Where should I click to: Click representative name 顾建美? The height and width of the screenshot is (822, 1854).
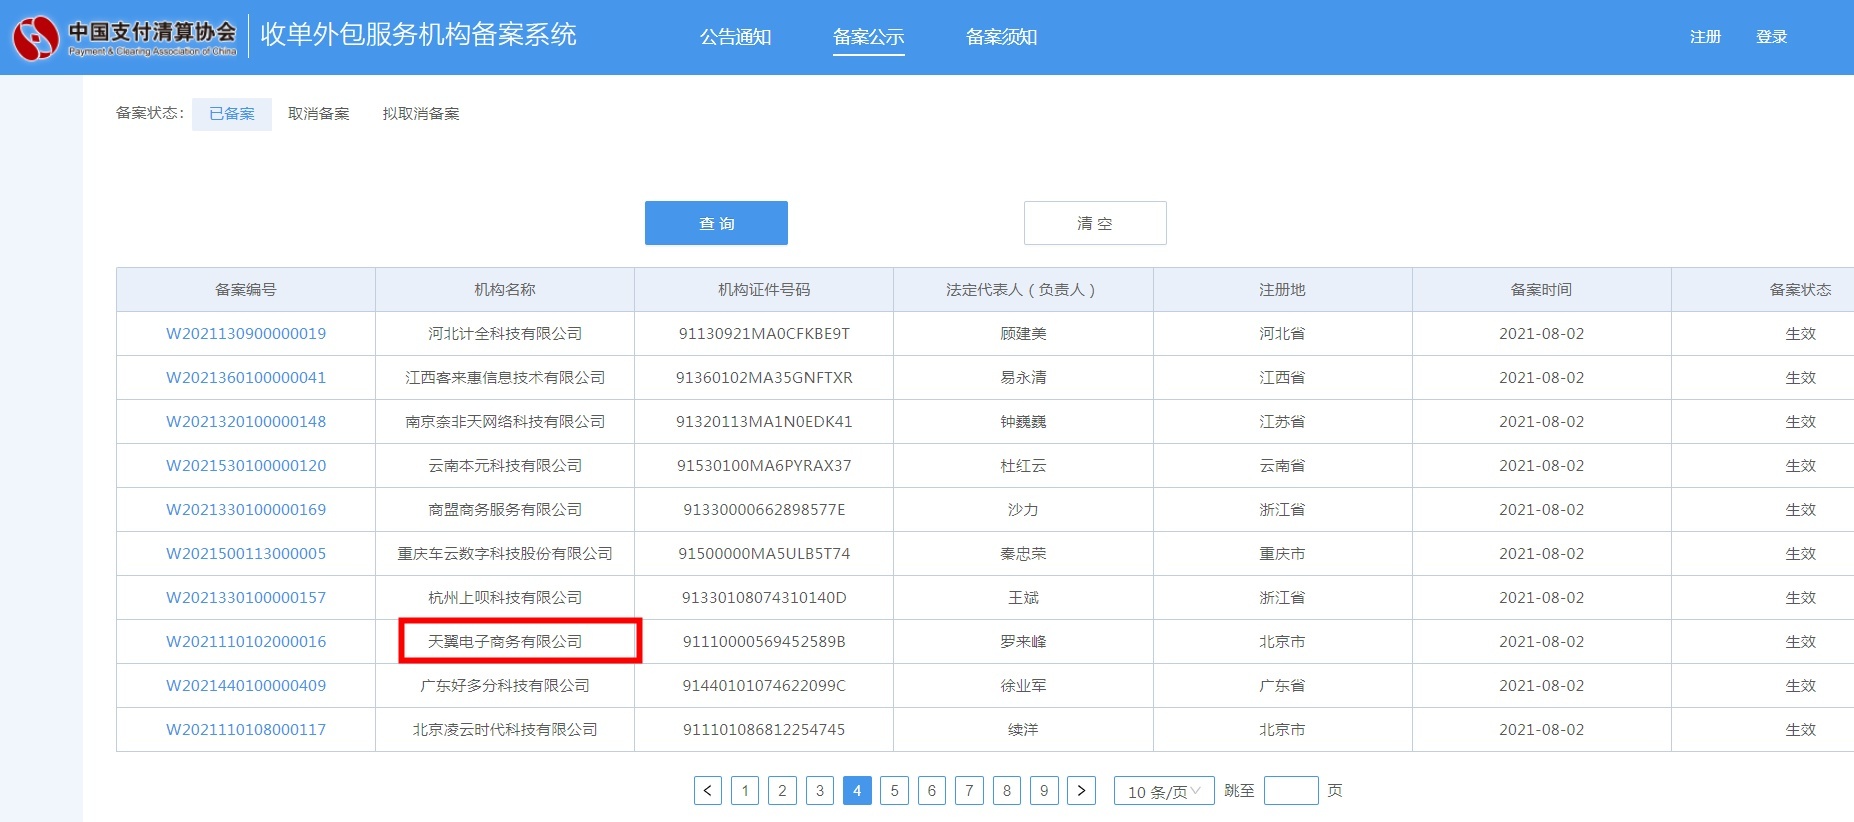point(1023,334)
